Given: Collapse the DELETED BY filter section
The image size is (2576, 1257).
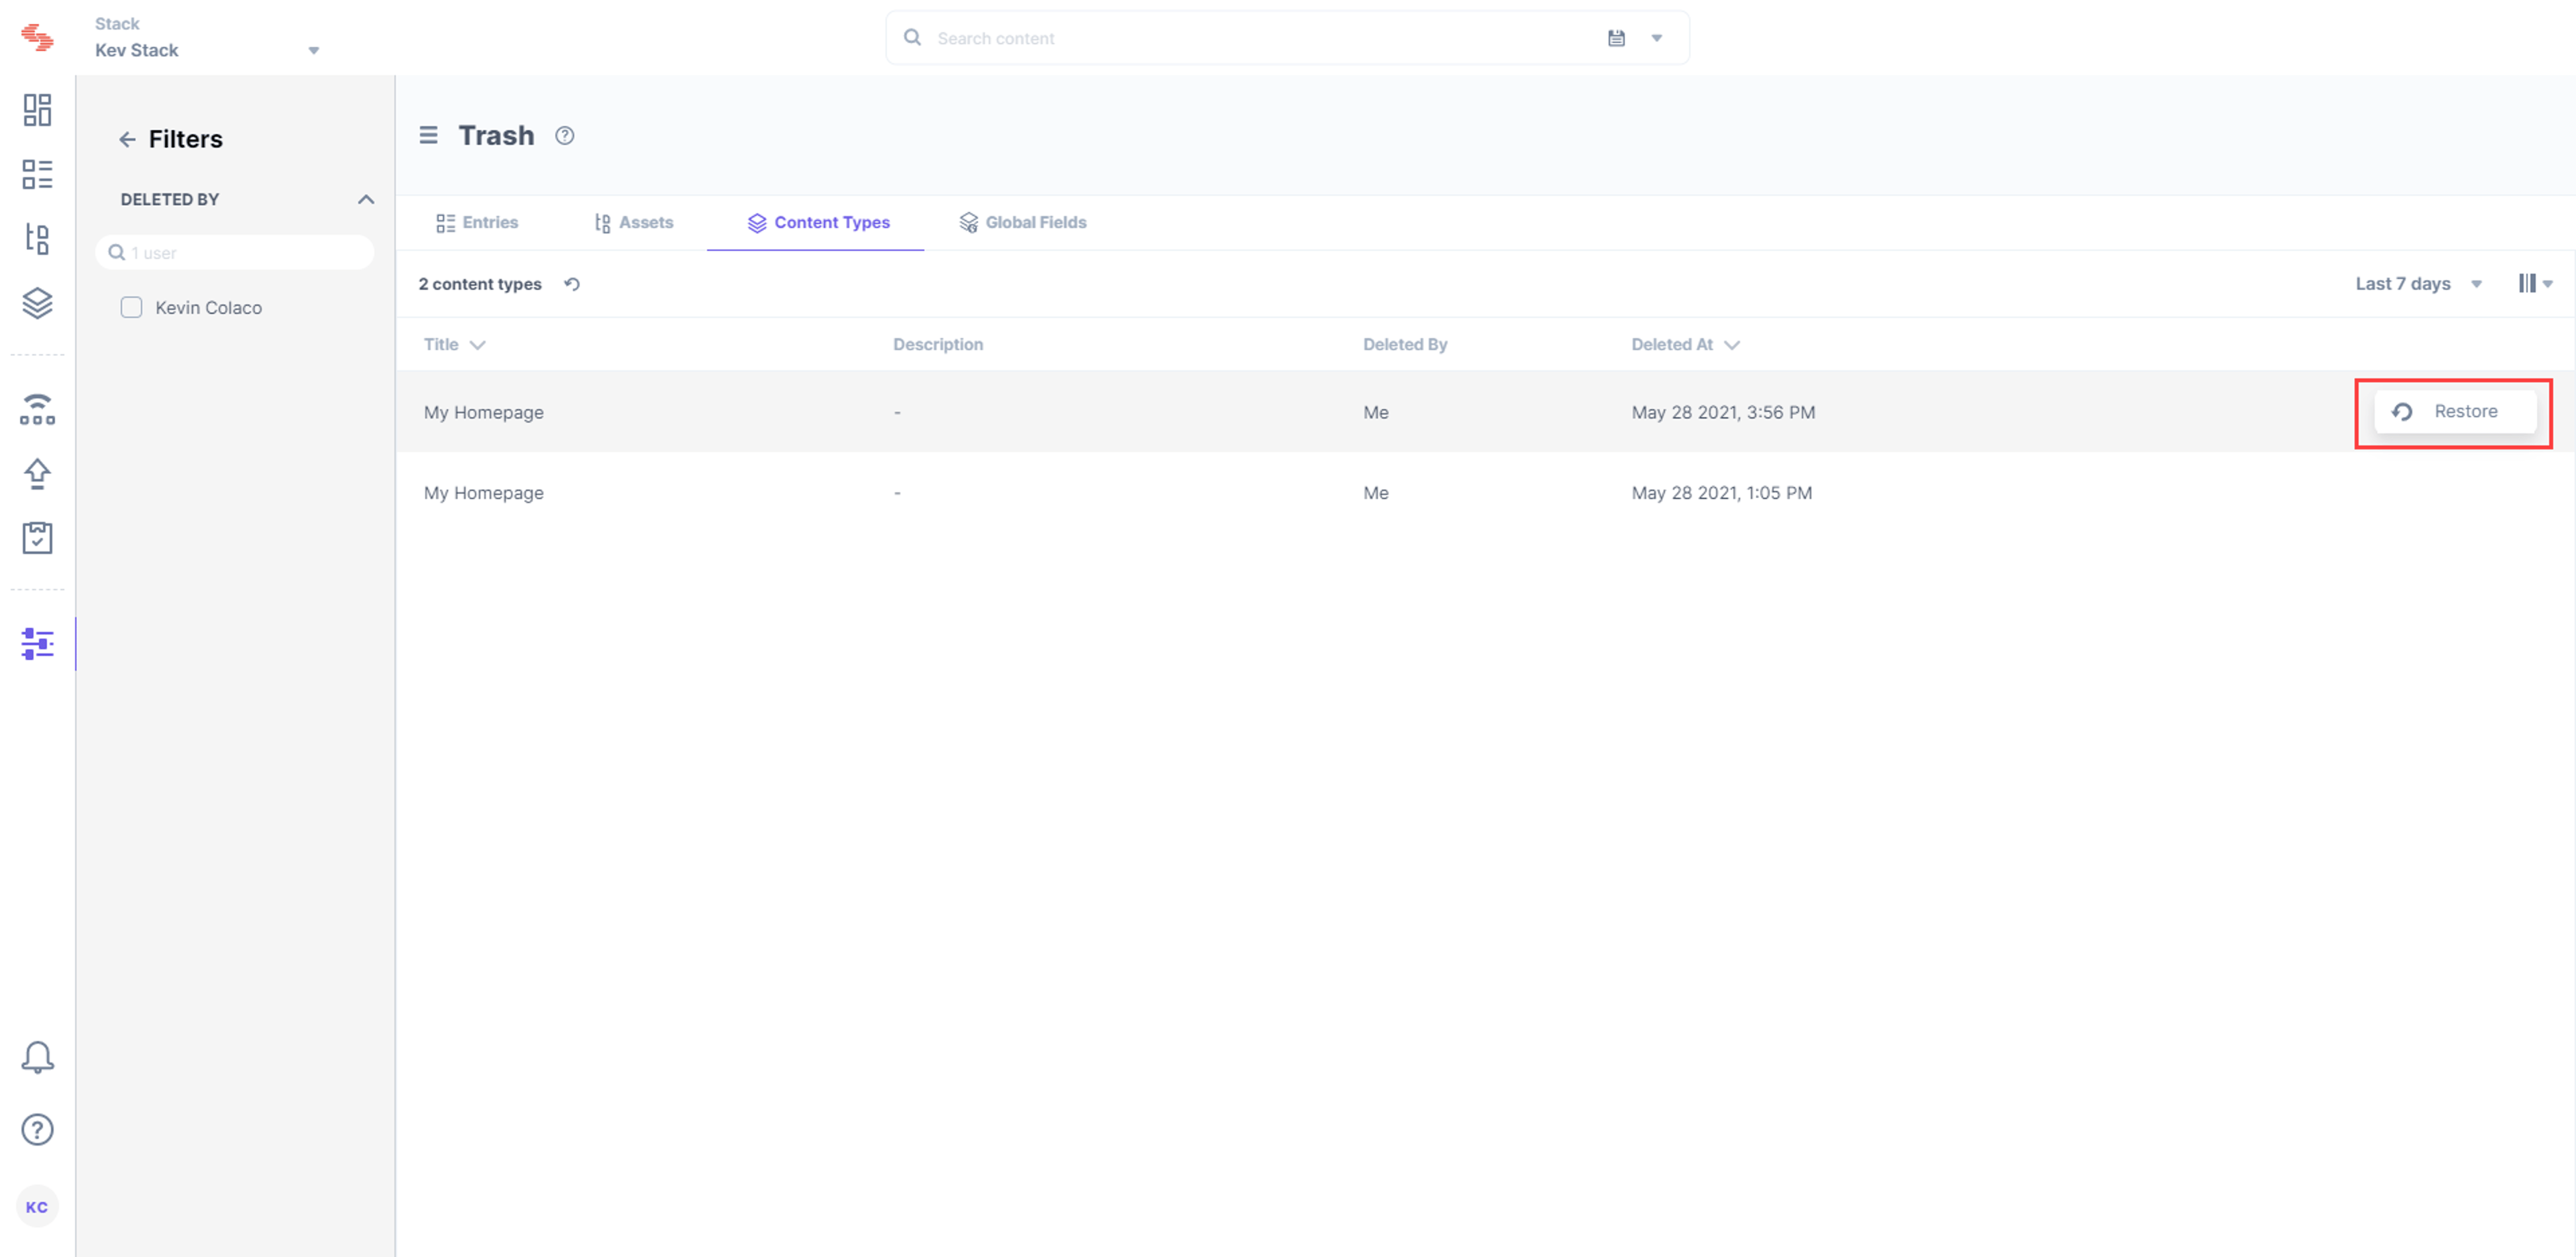Looking at the screenshot, I should click(366, 199).
